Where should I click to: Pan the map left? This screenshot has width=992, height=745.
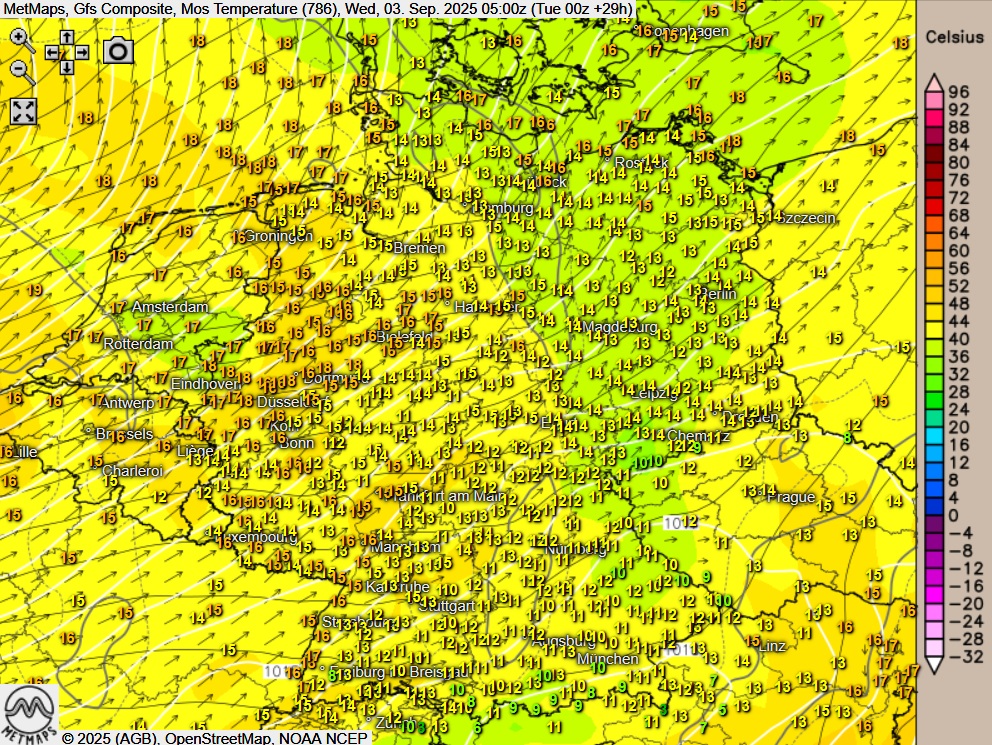(52, 51)
